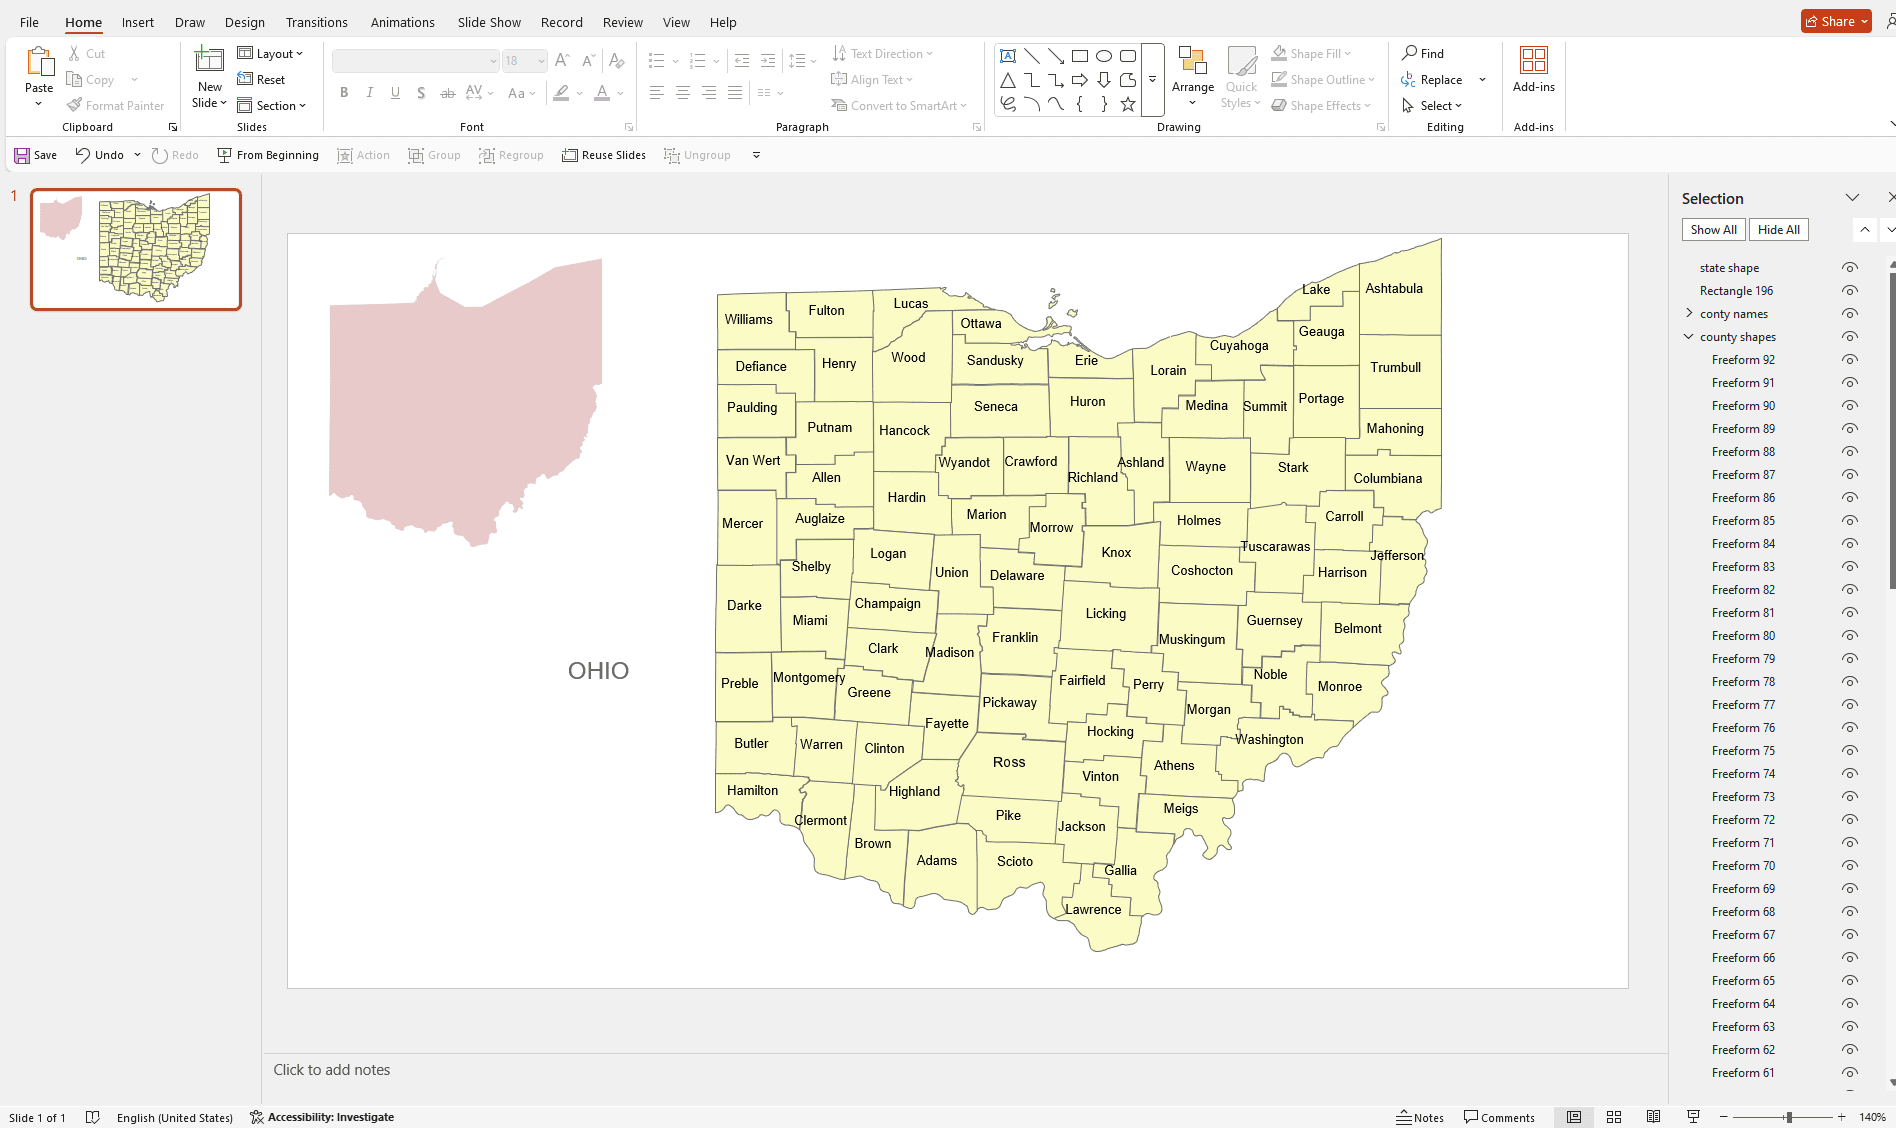1896x1128 pixels.
Task: Click the Show All button
Action: (1713, 230)
